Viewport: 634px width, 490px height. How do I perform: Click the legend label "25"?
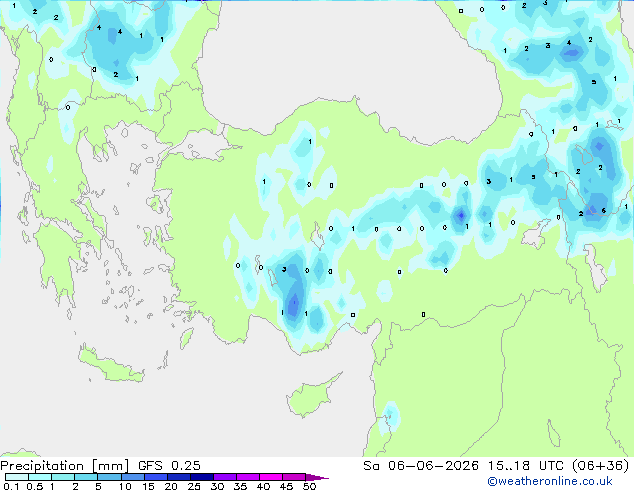pyautogui.click(x=194, y=486)
